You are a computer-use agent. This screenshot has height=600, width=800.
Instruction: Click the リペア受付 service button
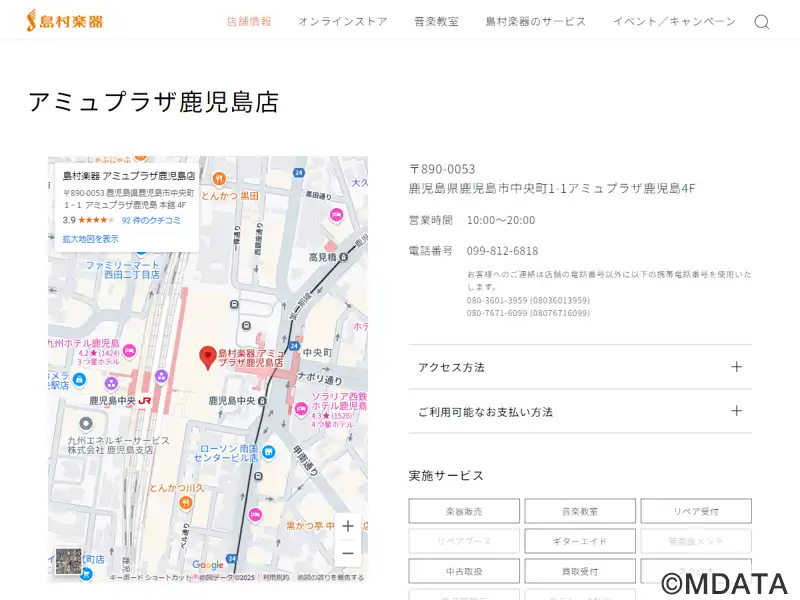coord(696,511)
